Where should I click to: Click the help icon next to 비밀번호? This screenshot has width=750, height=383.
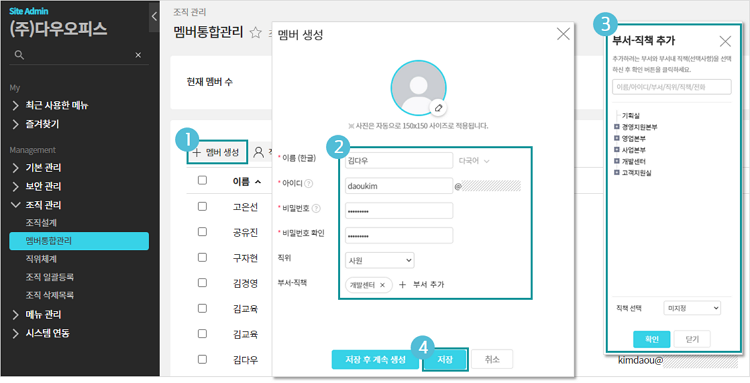click(x=316, y=208)
